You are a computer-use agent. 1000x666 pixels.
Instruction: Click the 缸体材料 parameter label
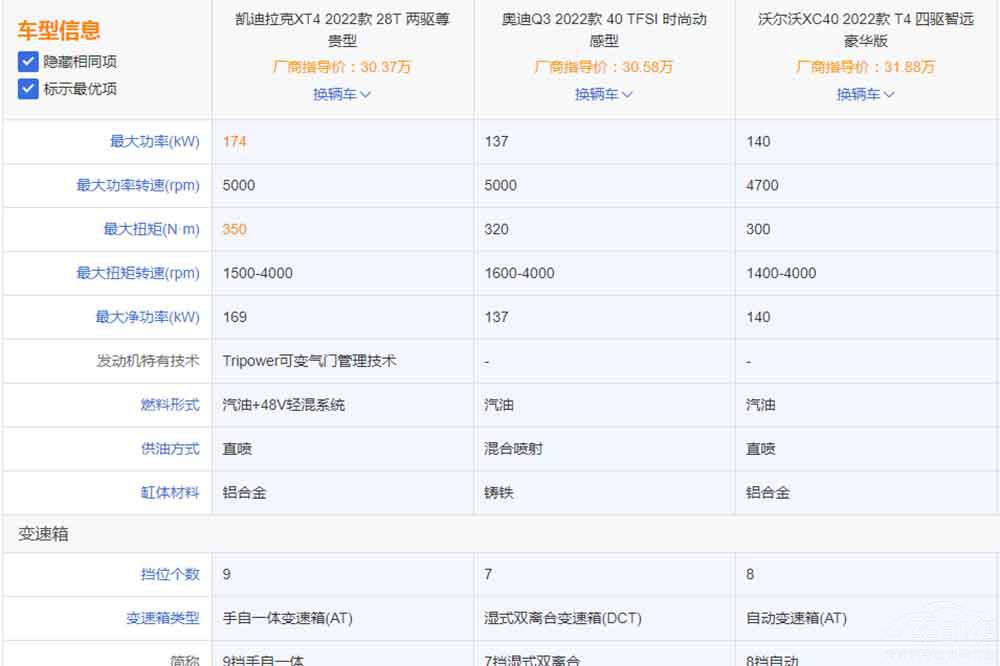pyautogui.click(x=170, y=493)
